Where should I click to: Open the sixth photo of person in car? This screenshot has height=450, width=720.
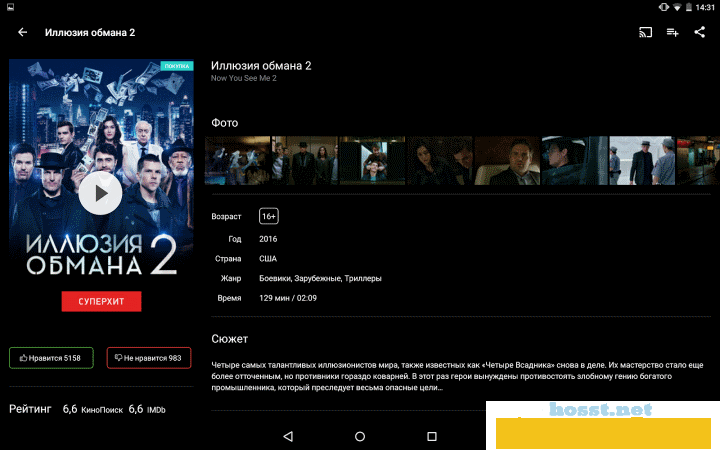(575, 161)
